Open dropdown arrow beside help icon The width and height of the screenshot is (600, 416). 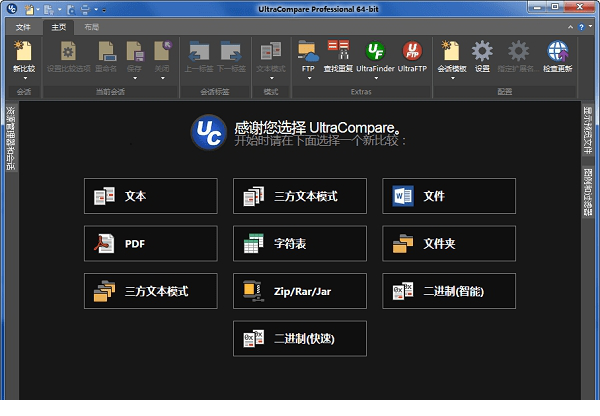[590, 26]
